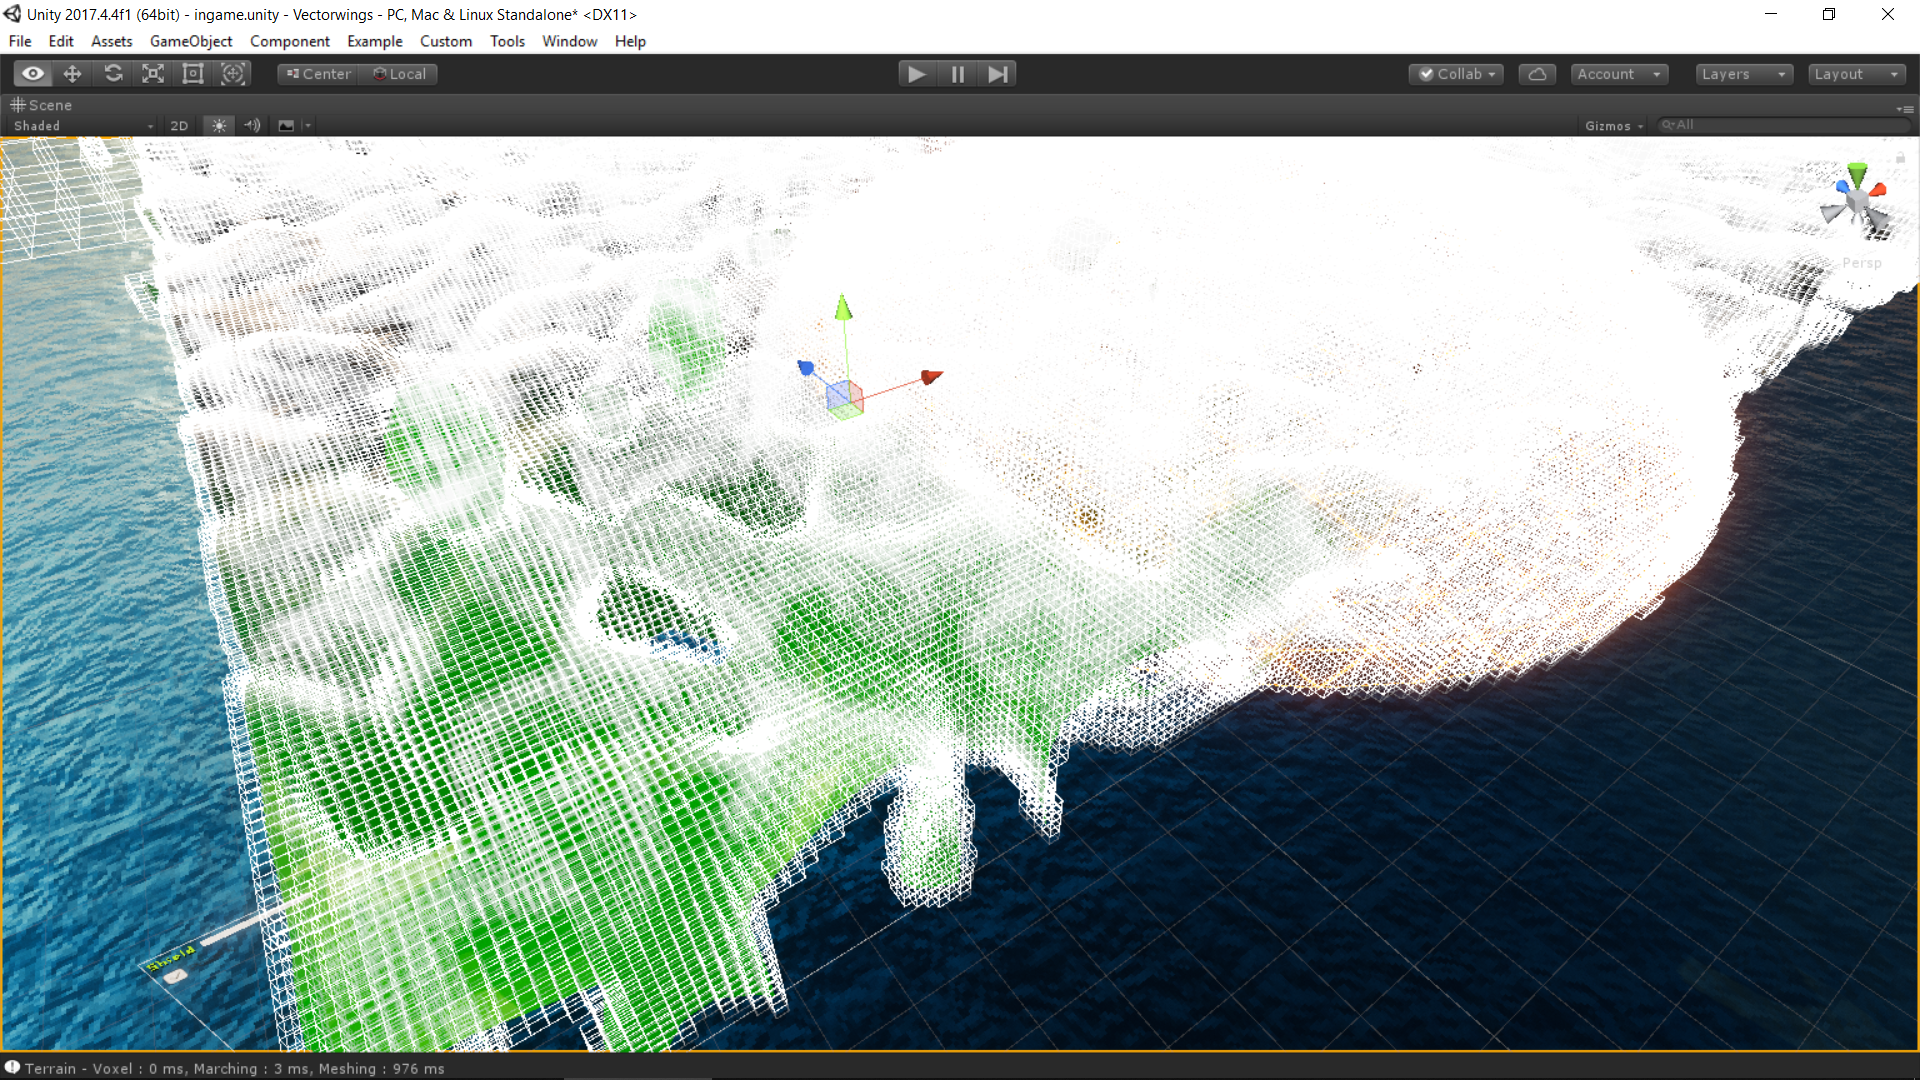Toggle scene lighting on or off
This screenshot has width=1920, height=1080.
coord(219,126)
